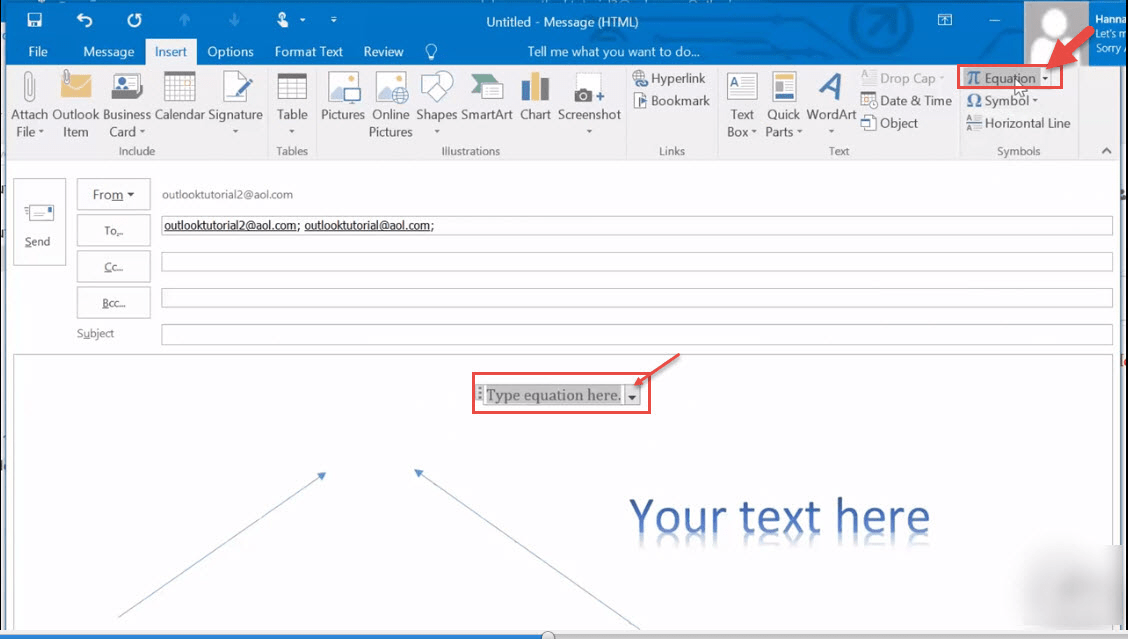This screenshot has width=1128, height=639.
Task: Open the equation options dropdown arrow
Action: tap(632, 396)
